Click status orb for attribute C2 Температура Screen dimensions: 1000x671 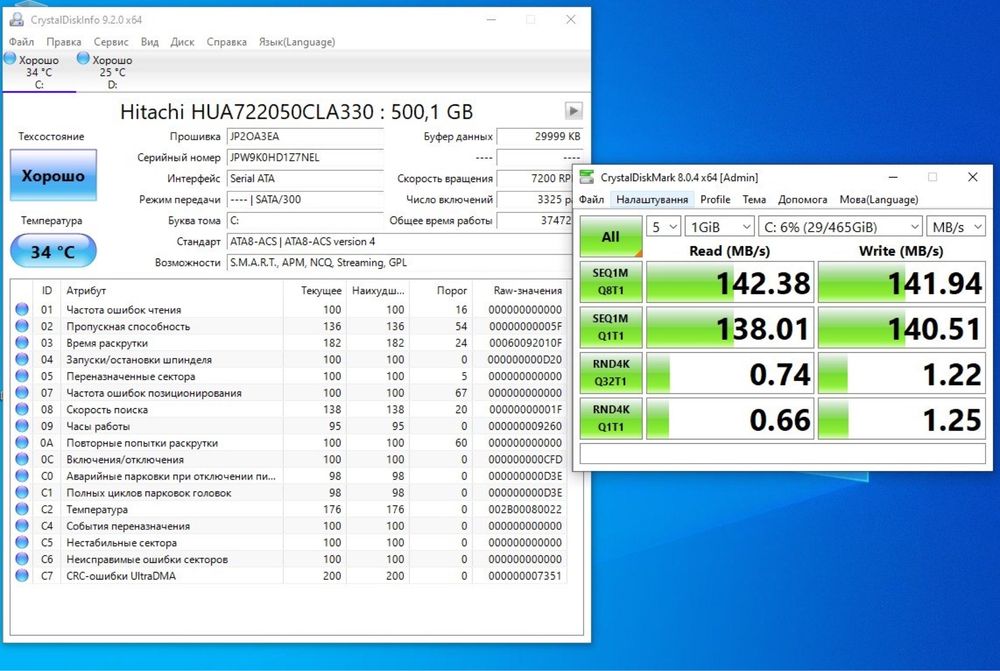[x=22, y=509]
